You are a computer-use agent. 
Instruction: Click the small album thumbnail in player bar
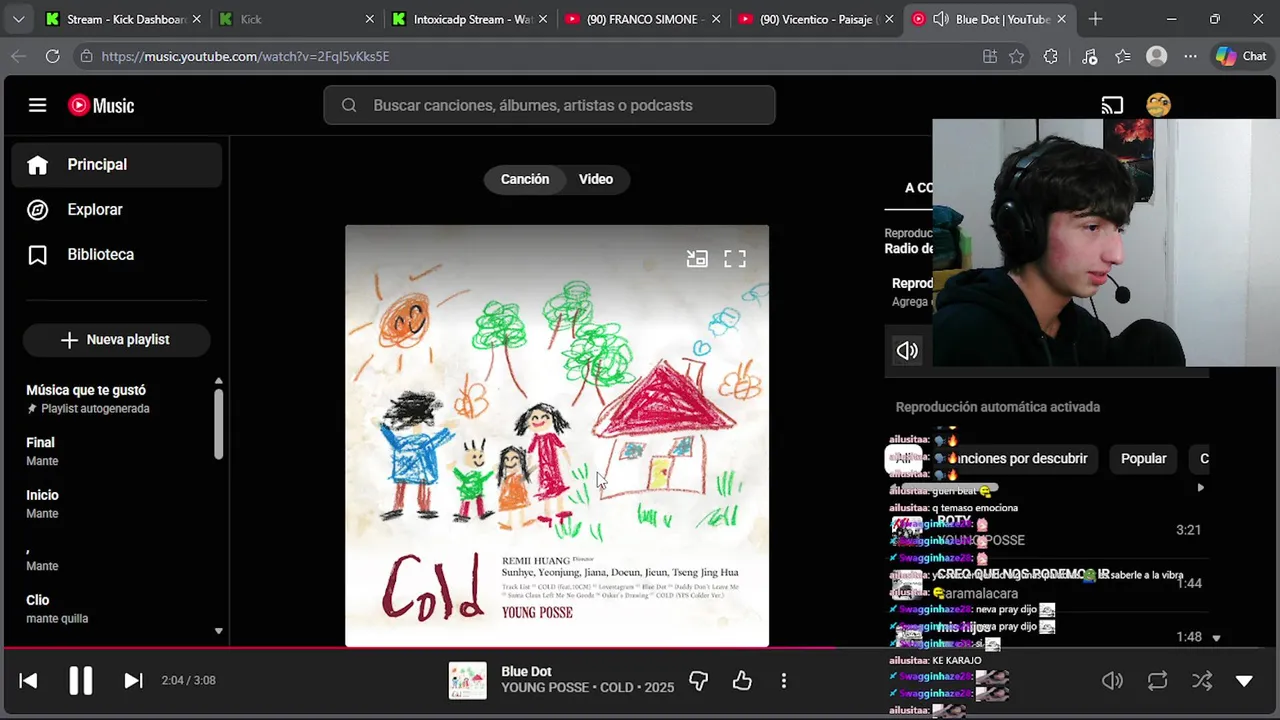467,681
